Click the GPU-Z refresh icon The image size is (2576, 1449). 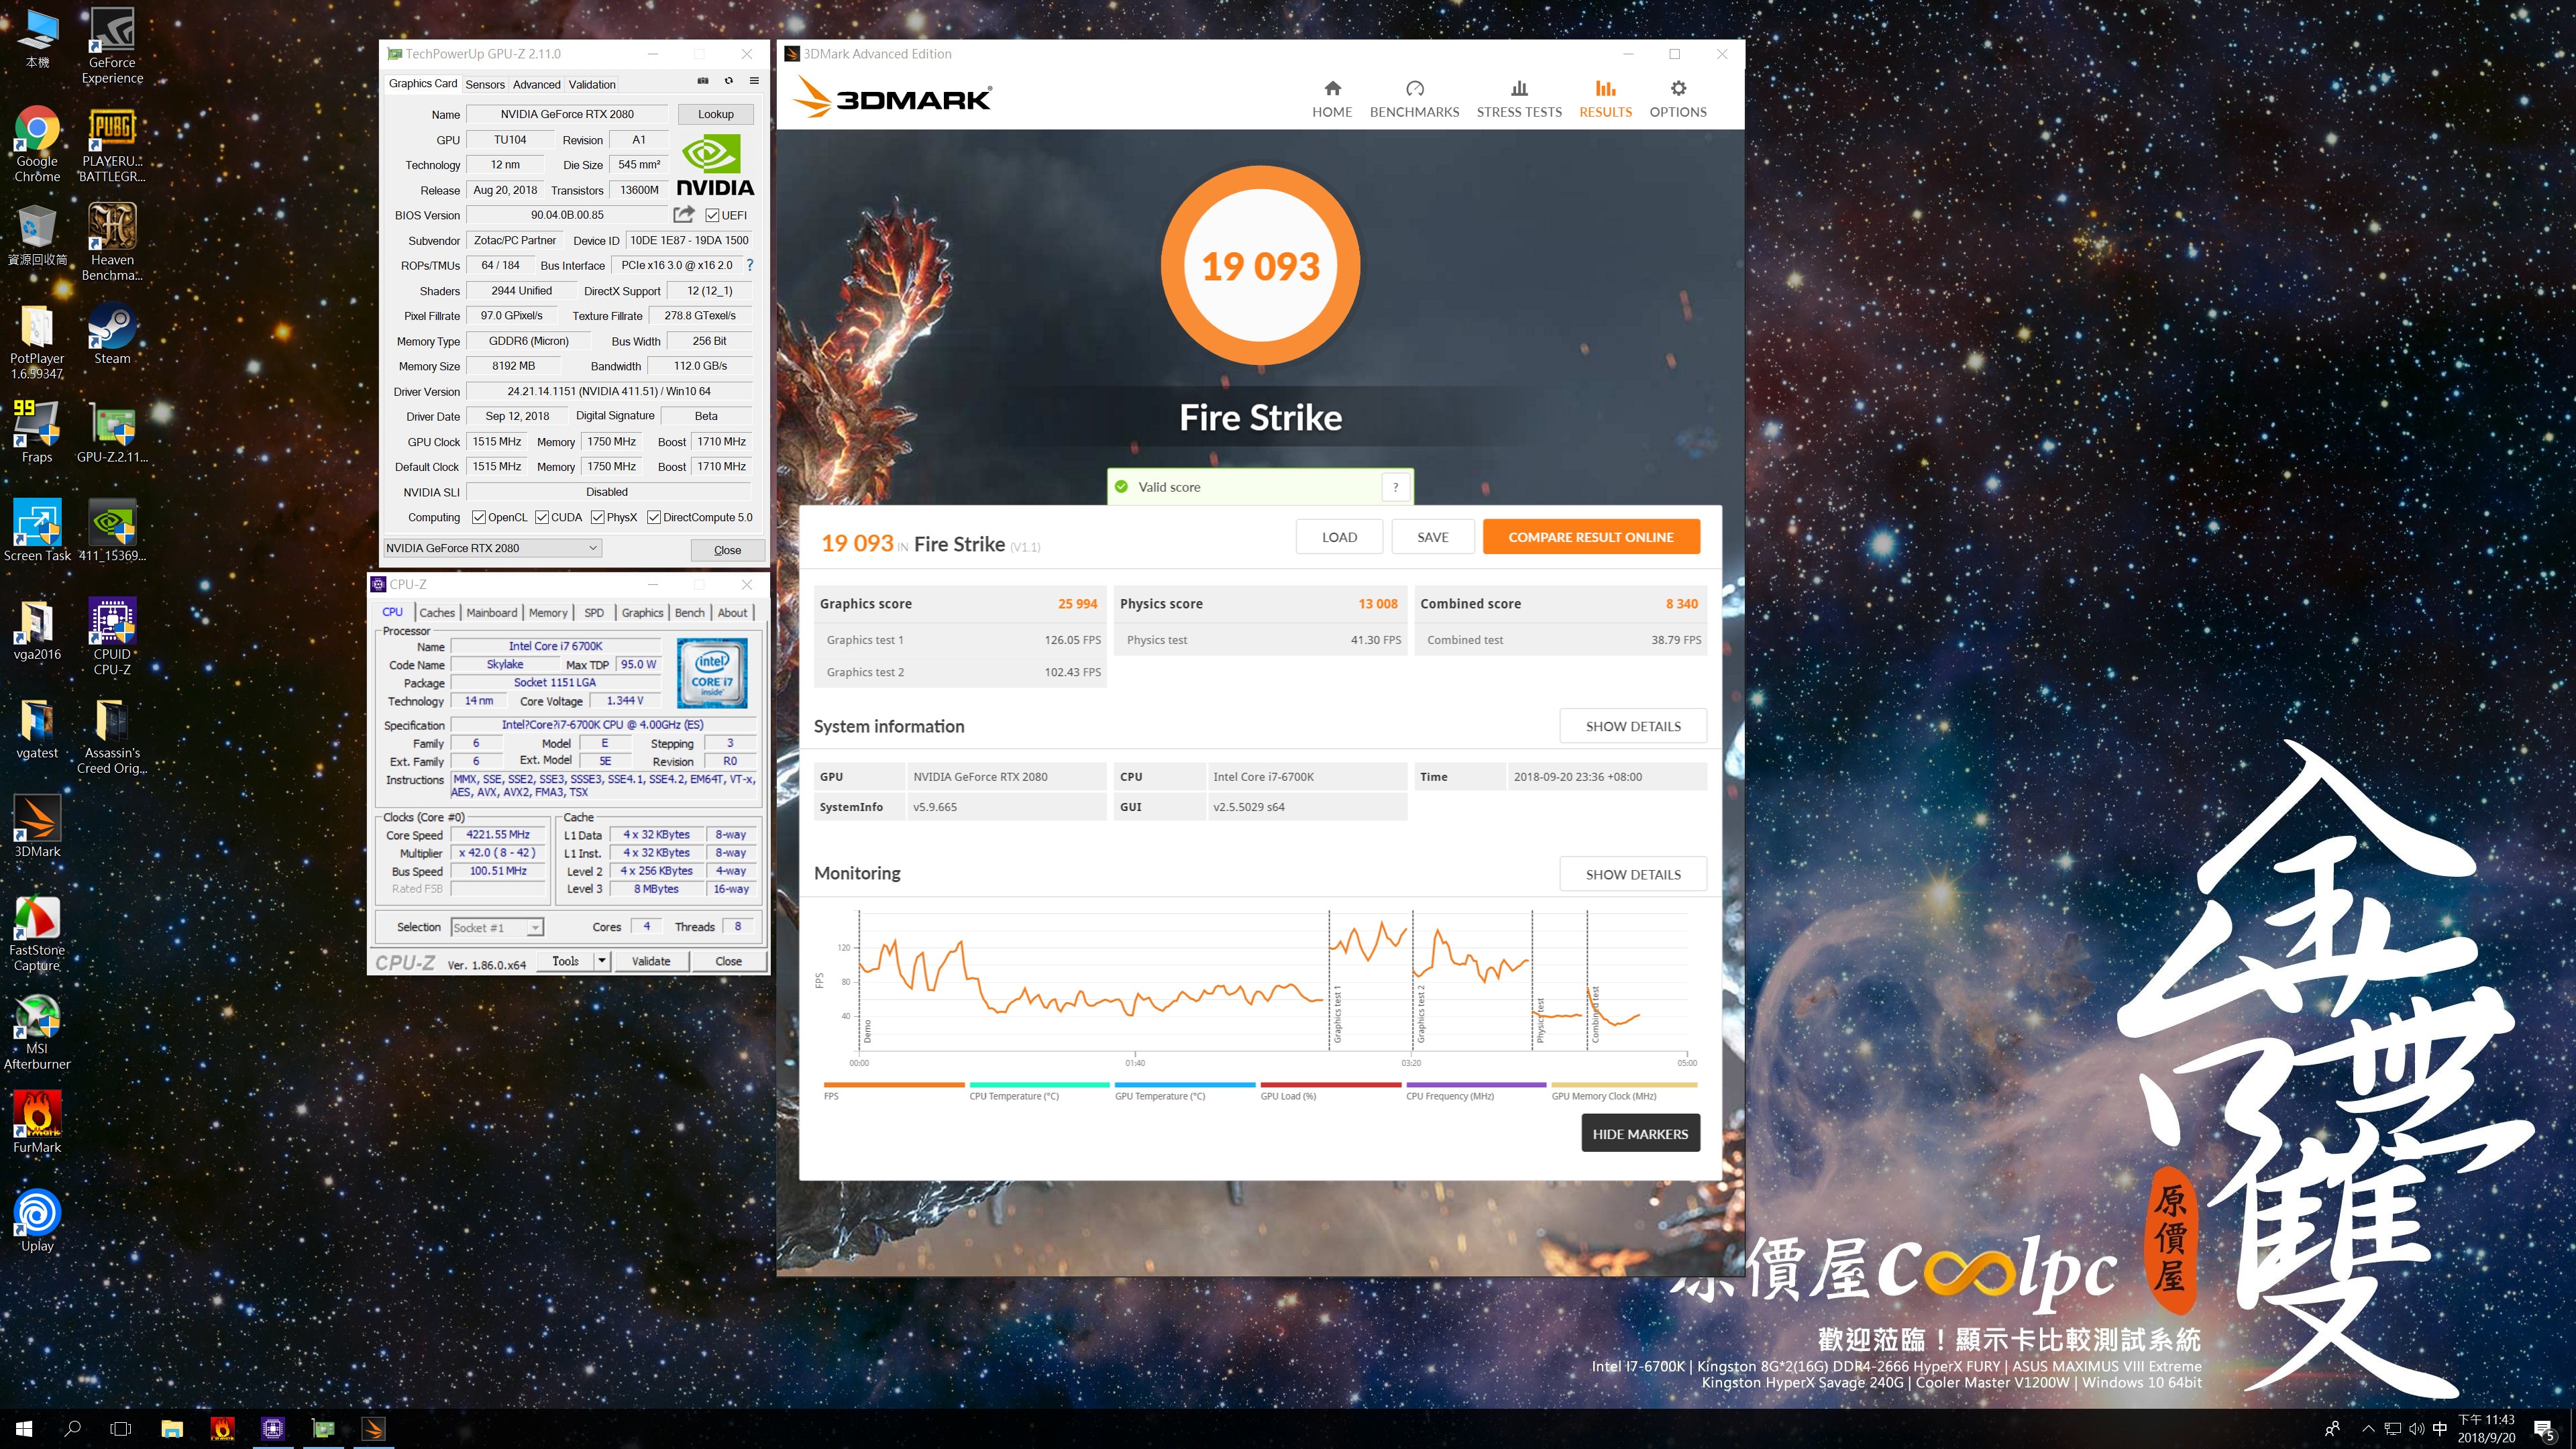click(x=729, y=81)
